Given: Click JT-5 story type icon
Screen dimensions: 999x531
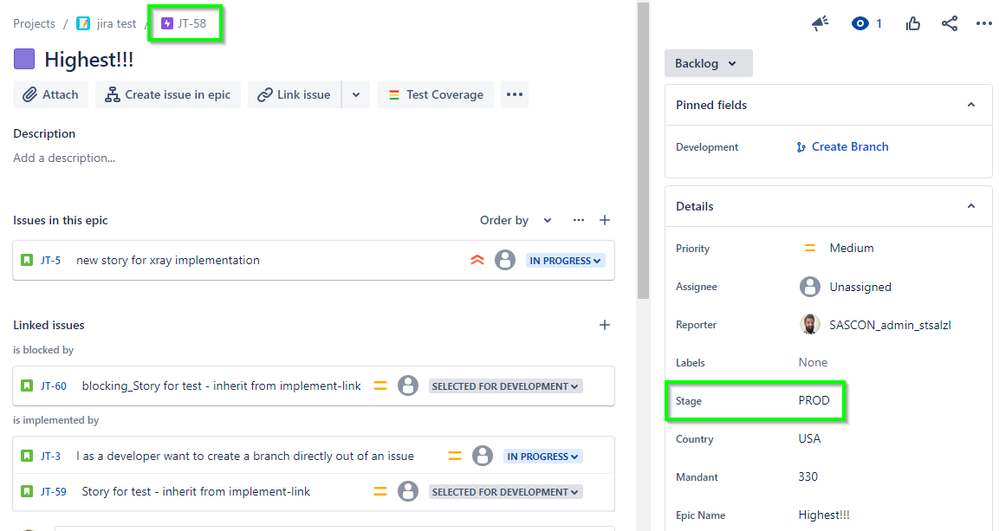Looking at the screenshot, I should click(27, 260).
